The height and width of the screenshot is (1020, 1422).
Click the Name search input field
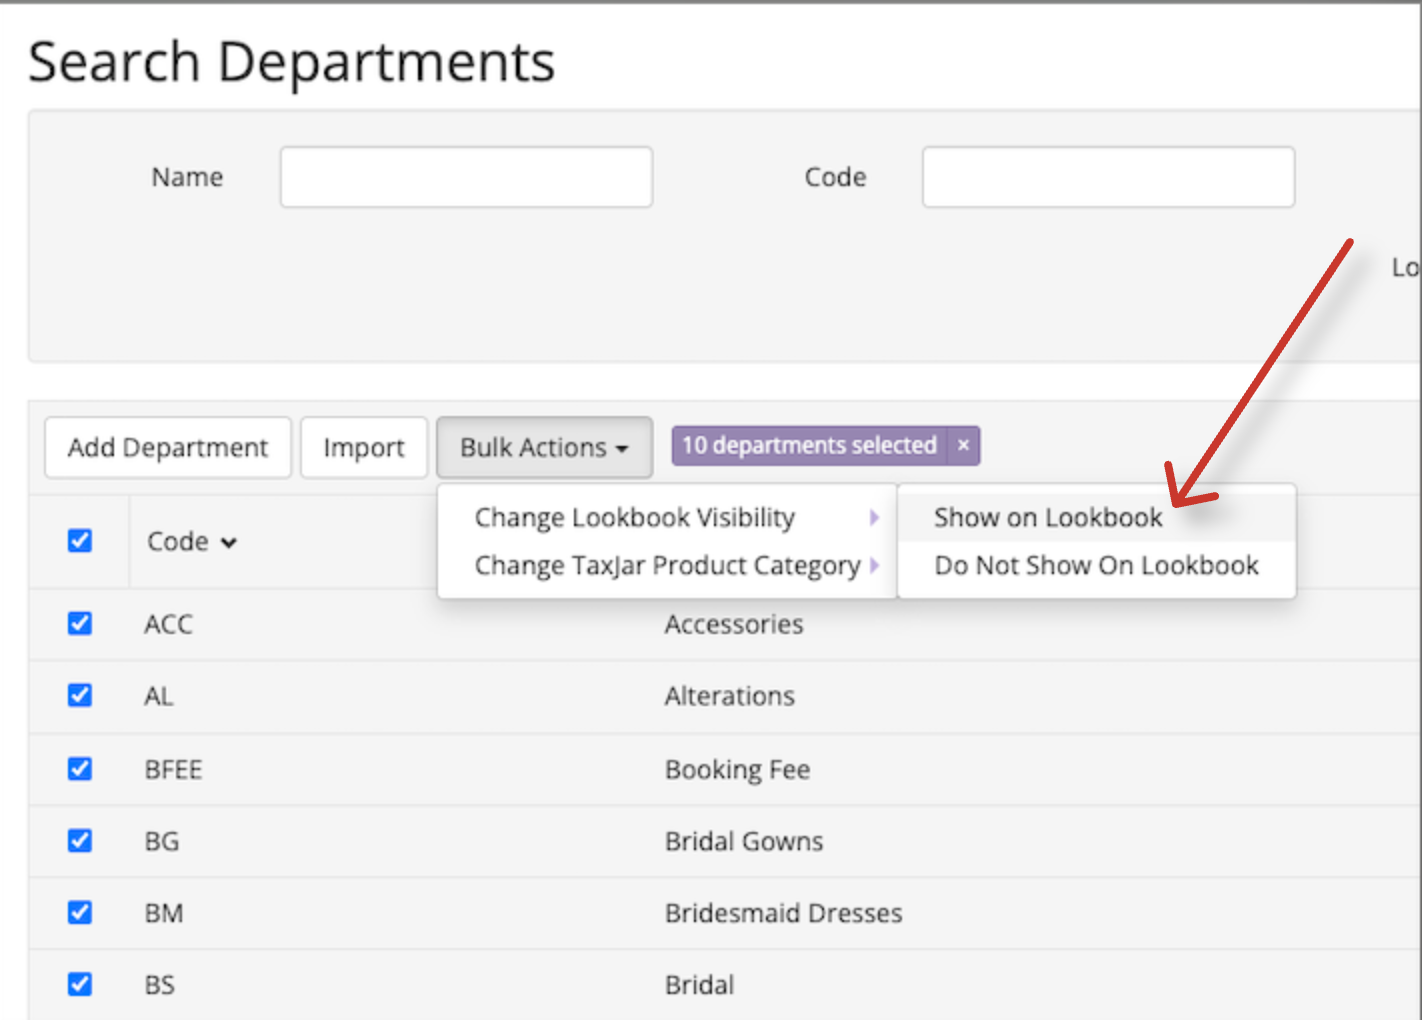465,176
